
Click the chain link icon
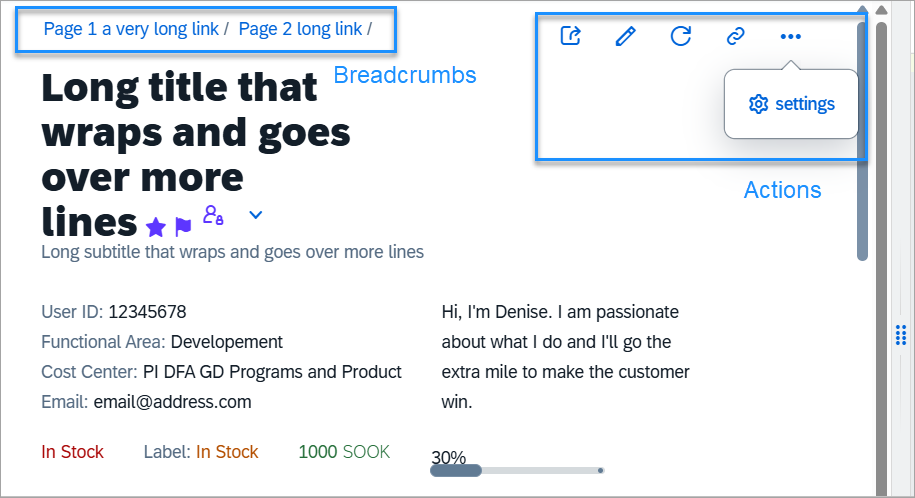[x=735, y=36]
